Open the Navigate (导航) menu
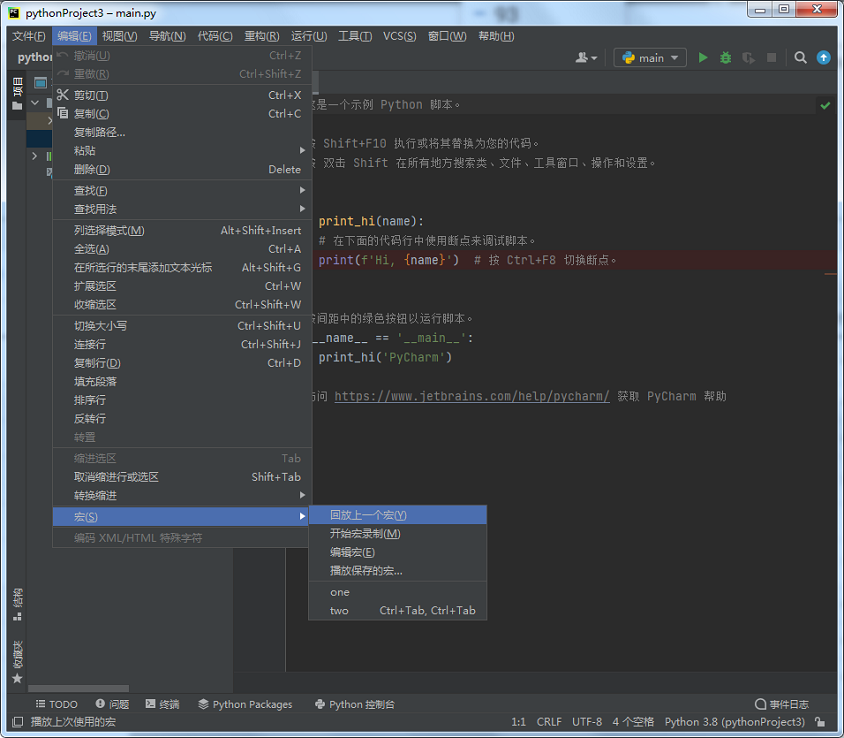 tap(167, 36)
